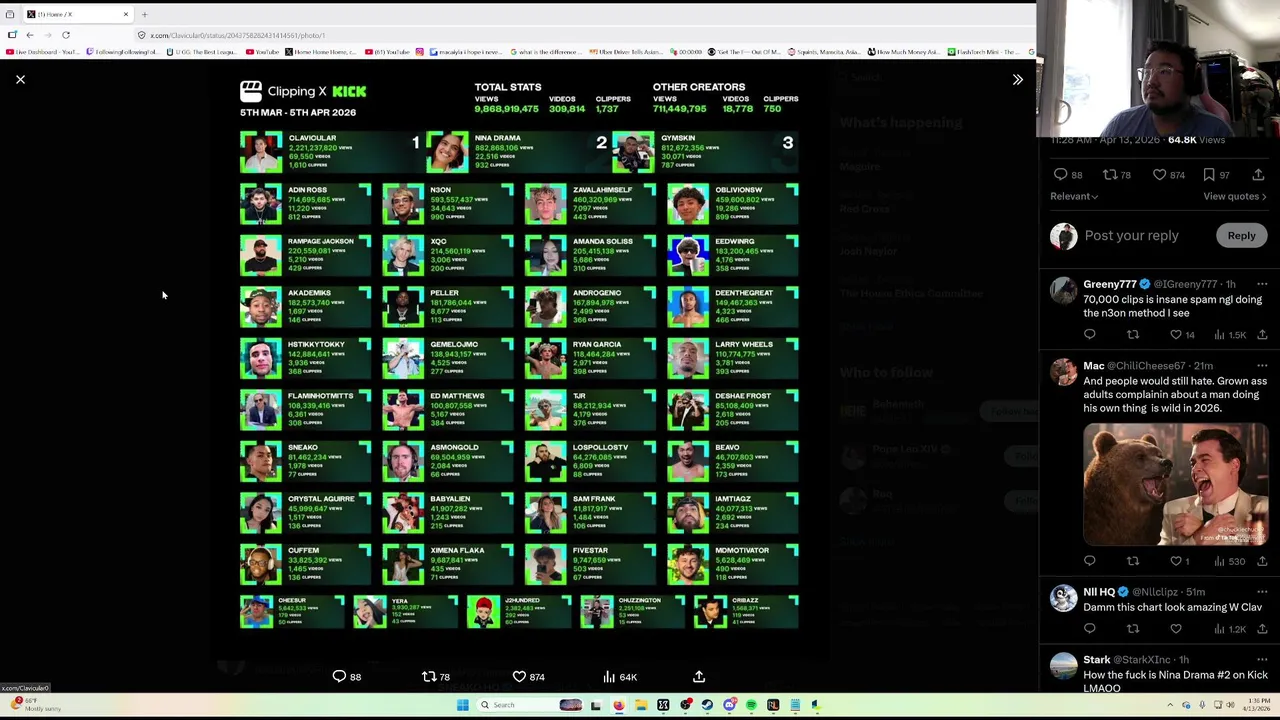Close the photo viewer with the X
Image resolution: width=1280 pixels, height=720 pixels.
[20, 79]
